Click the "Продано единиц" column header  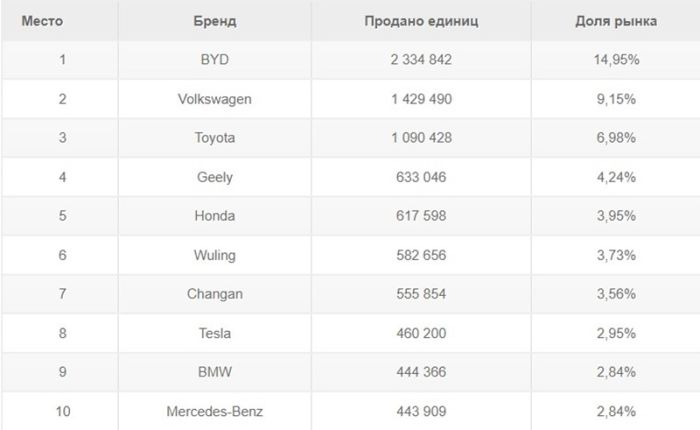[x=421, y=21]
